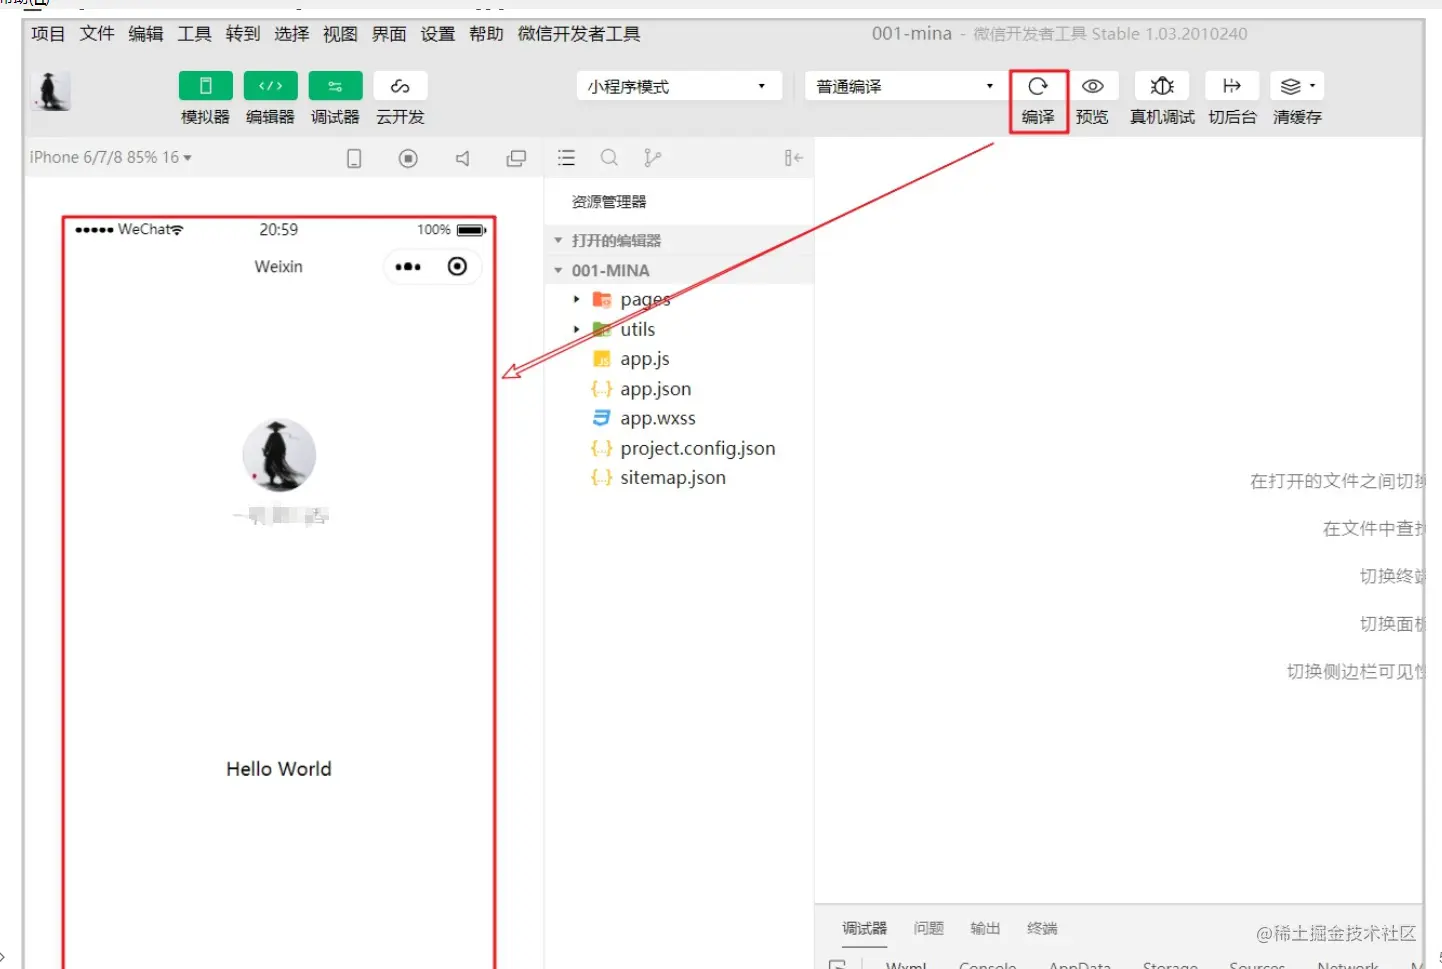Viewport: 1442px width, 969px height.
Task: Open the app.js file
Action: [x=645, y=359]
